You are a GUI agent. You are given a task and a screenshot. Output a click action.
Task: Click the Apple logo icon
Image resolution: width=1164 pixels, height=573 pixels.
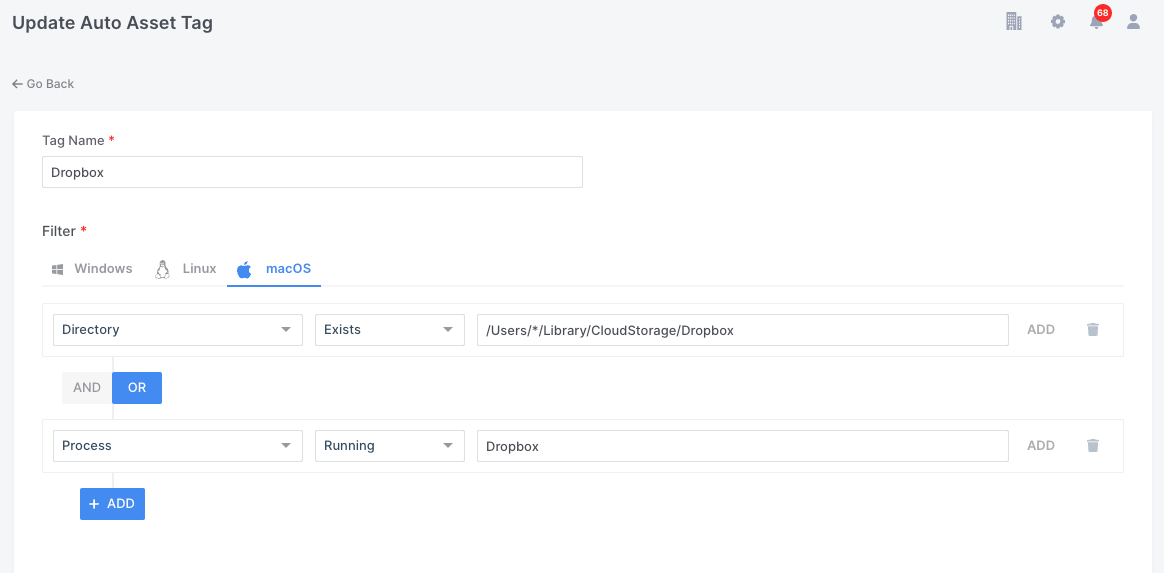244,269
